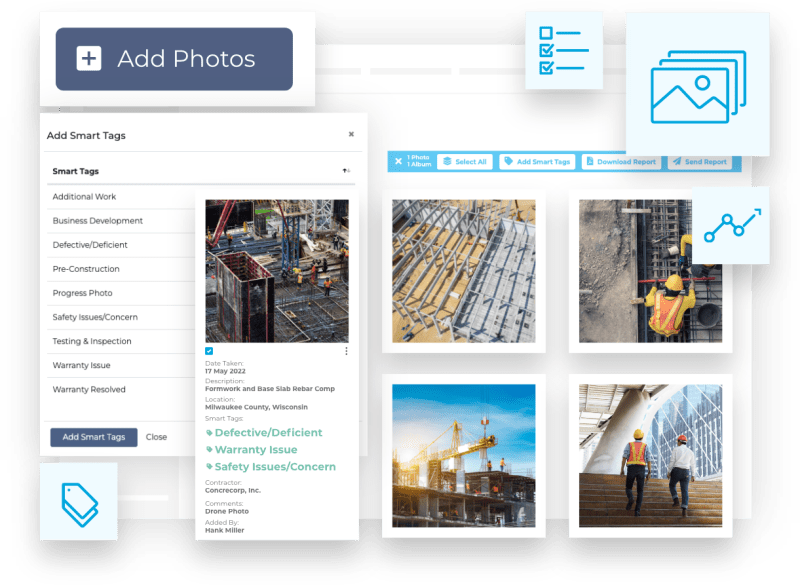Click the tag icon beside Add Smart Tags
800x585 pixels.
click(x=507, y=161)
